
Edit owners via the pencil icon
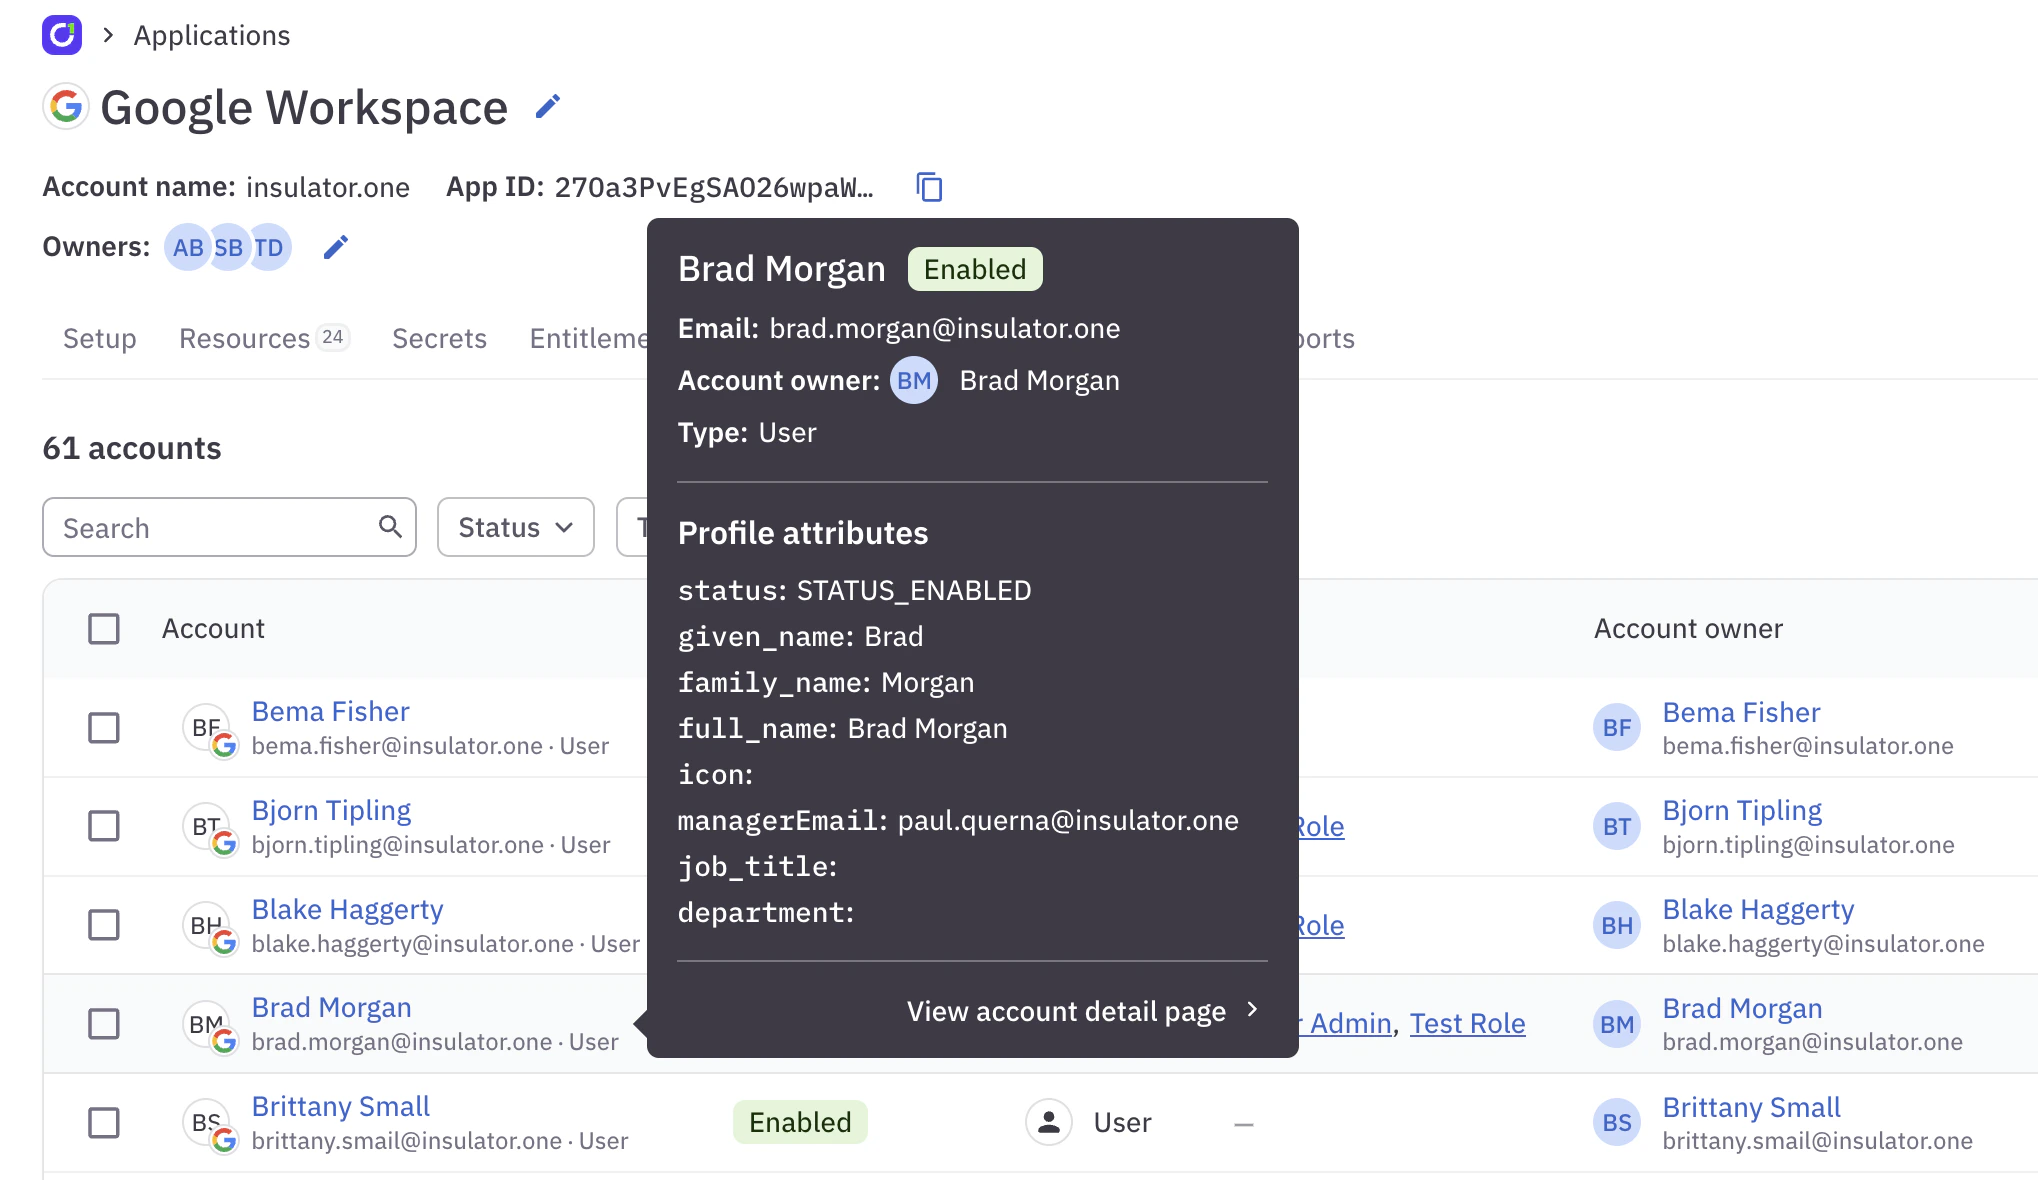tap(335, 246)
